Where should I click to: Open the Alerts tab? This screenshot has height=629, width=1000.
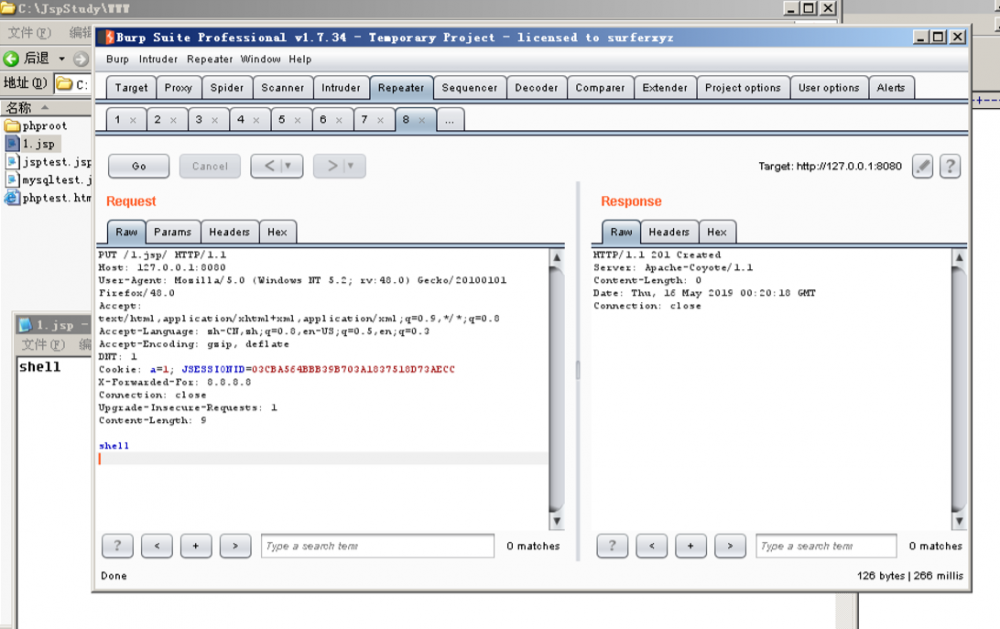891,88
